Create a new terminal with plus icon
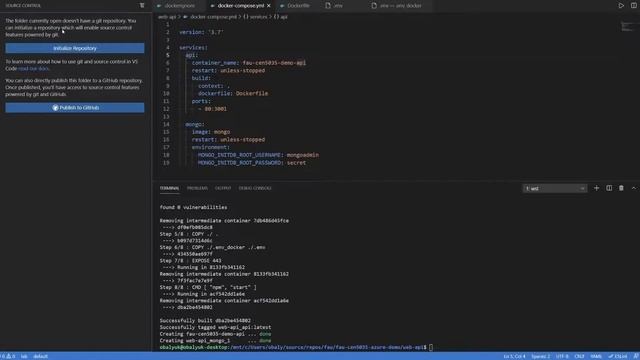The height and width of the screenshot is (360, 640). click(596, 188)
